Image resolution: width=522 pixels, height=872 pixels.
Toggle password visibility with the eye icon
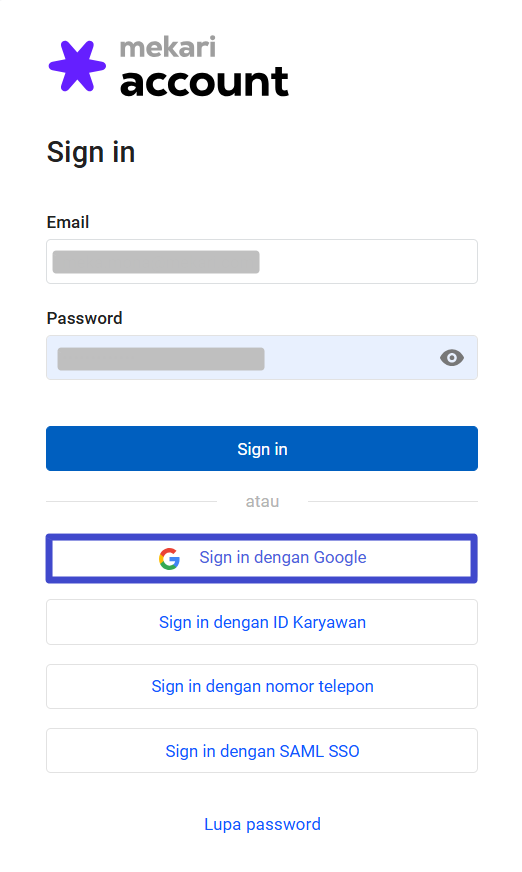pyautogui.click(x=452, y=358)
